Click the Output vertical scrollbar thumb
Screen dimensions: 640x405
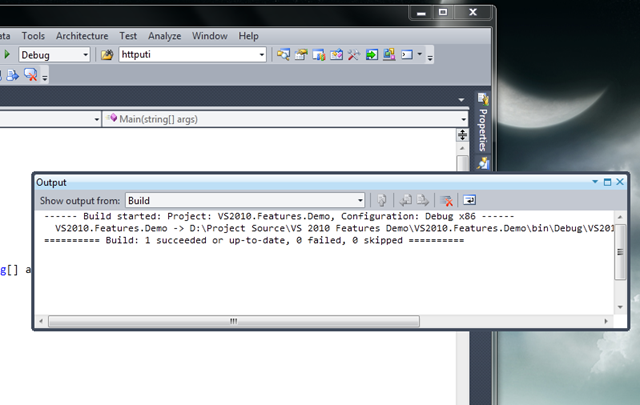tap(620, 251)
